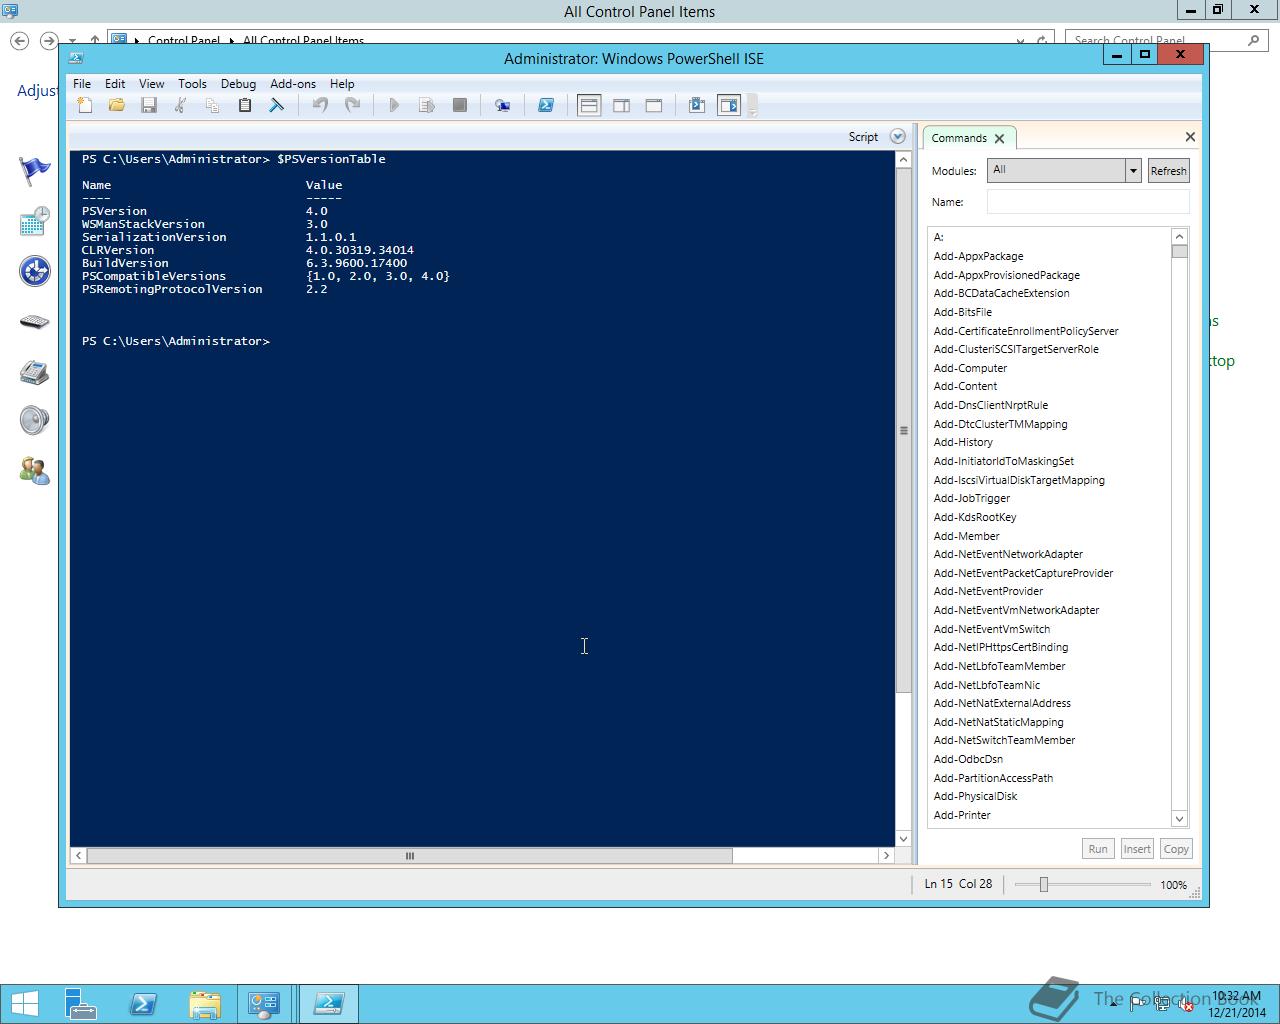This screenshot has height=1024, width=1280.
Task: Click the Cut scissors icon
Action: (181, 105)
